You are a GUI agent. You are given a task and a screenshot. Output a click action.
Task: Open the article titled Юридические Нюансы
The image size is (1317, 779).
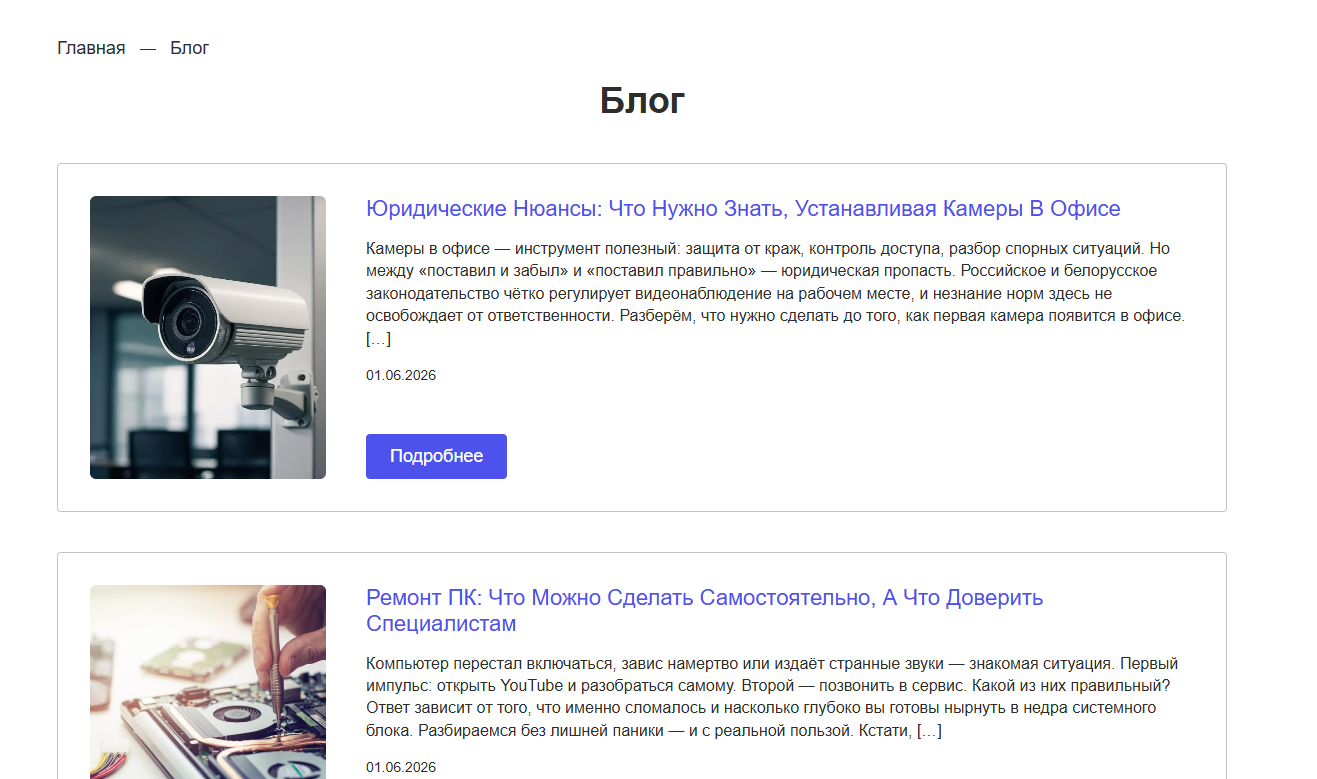743,209
